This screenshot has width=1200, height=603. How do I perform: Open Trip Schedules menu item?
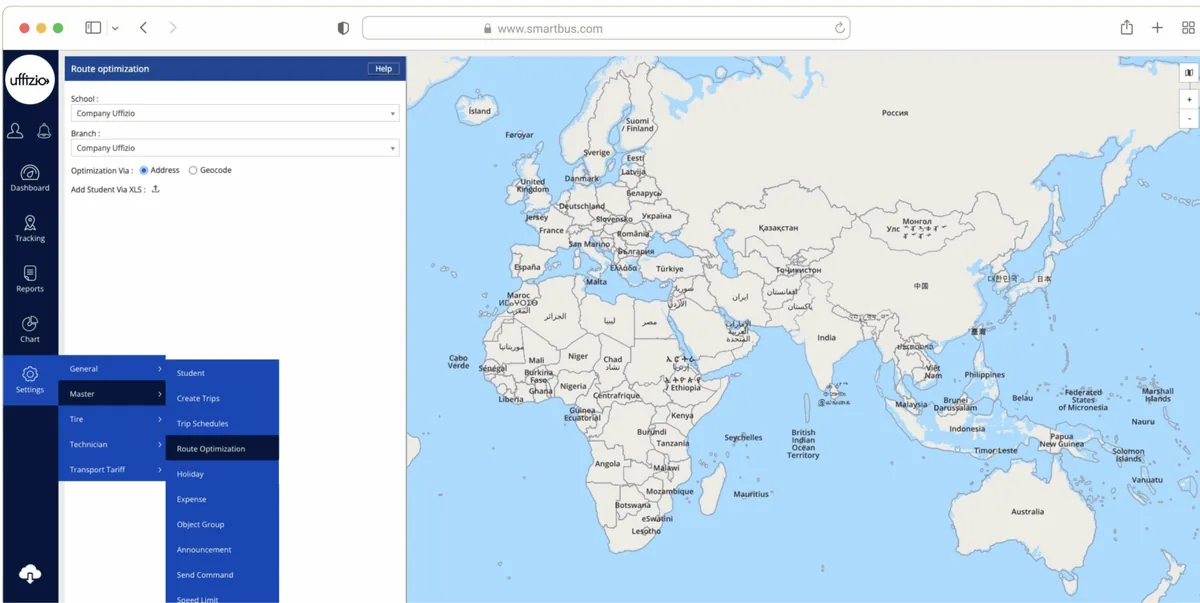tap(222, 423)
